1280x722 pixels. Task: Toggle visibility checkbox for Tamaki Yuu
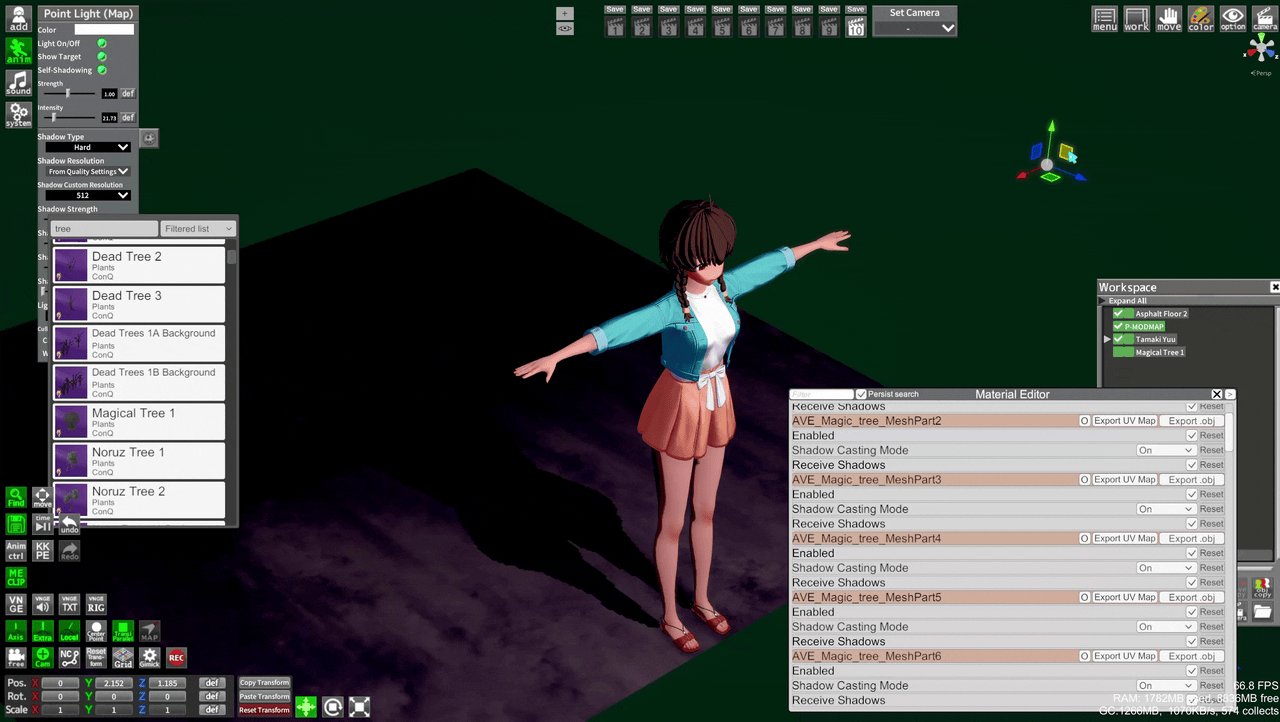pos(1119,339)
